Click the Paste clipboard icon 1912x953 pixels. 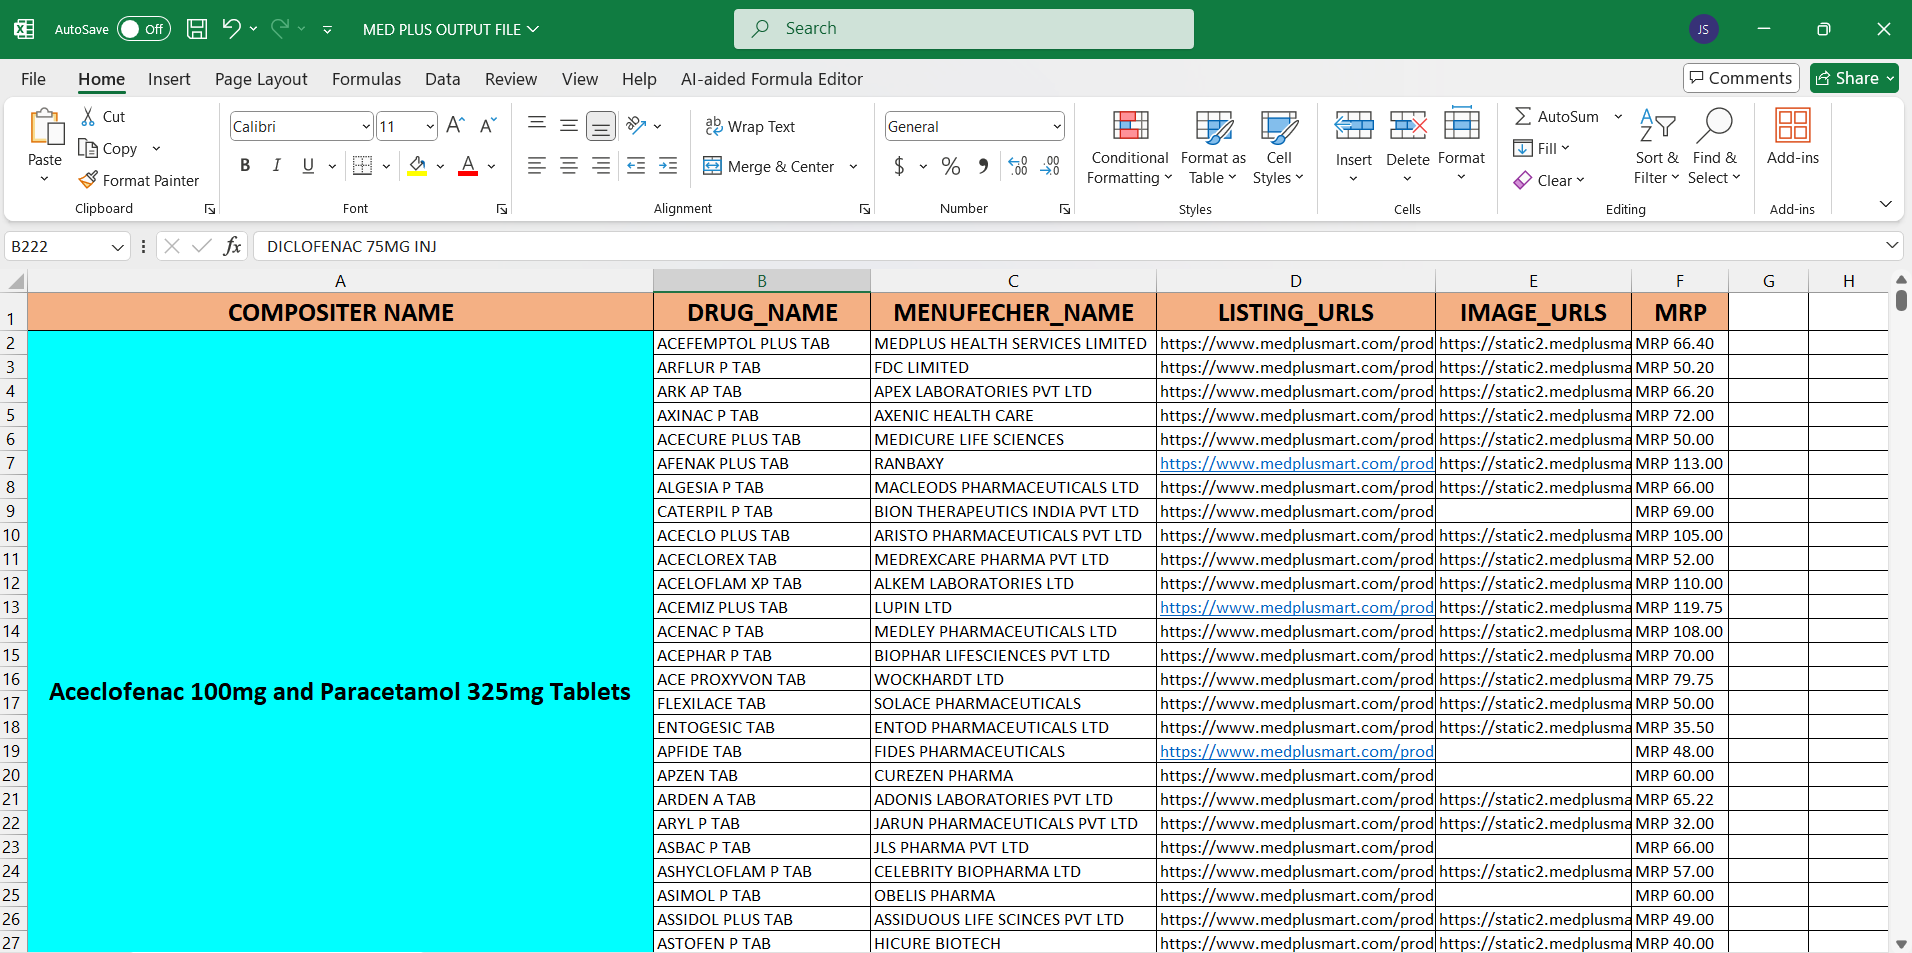click(x=45, y=127)
